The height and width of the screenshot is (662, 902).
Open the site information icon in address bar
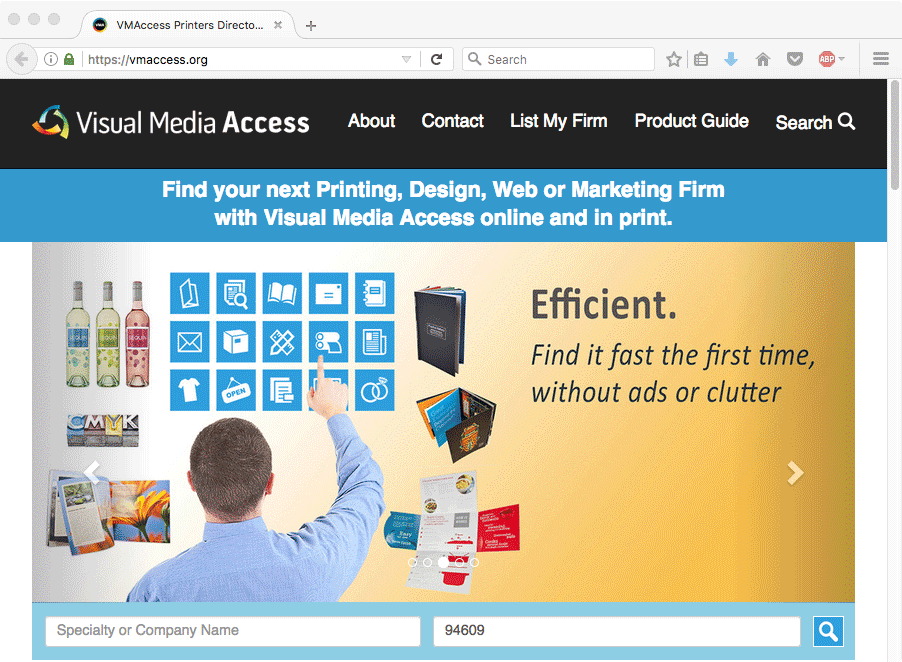coord(51,59)
